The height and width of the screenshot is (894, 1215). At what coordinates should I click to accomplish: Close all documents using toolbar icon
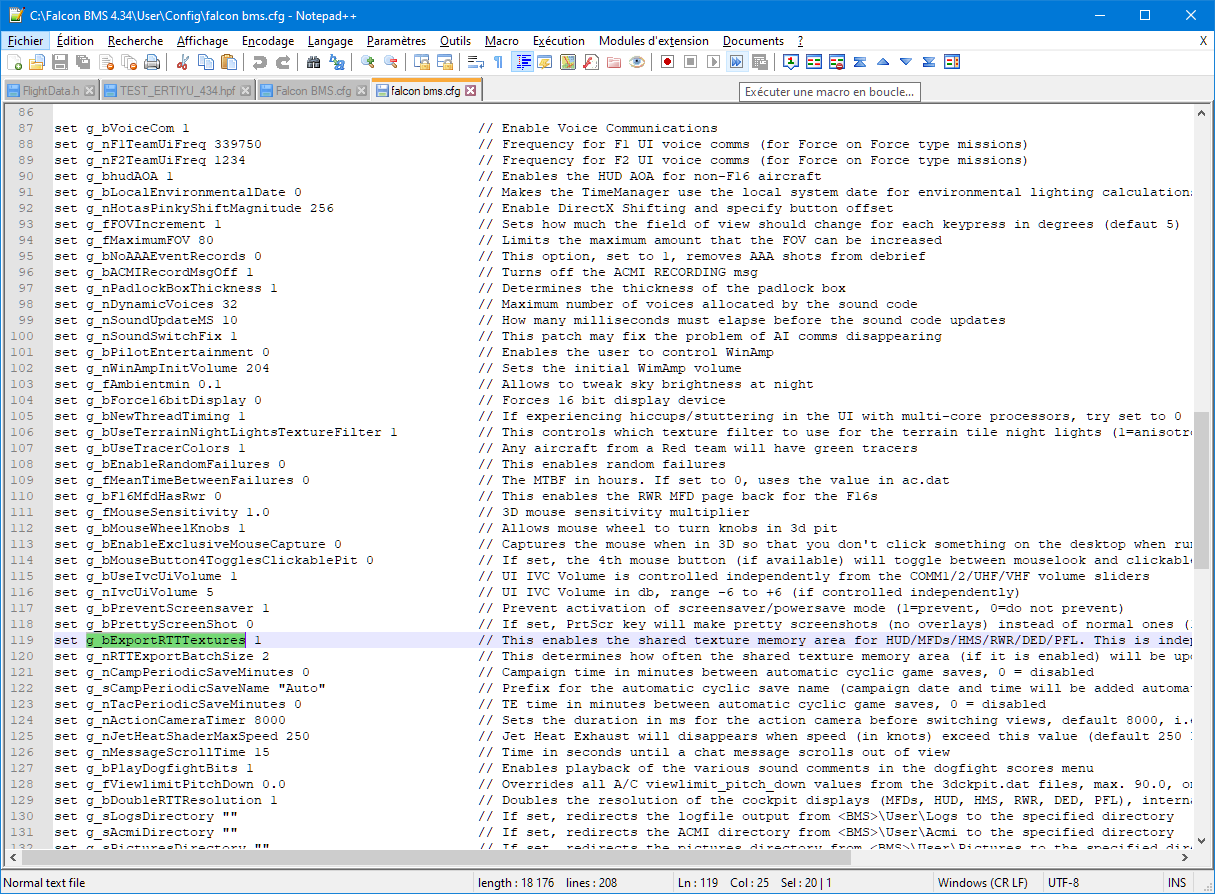click(x=129, y=62)
